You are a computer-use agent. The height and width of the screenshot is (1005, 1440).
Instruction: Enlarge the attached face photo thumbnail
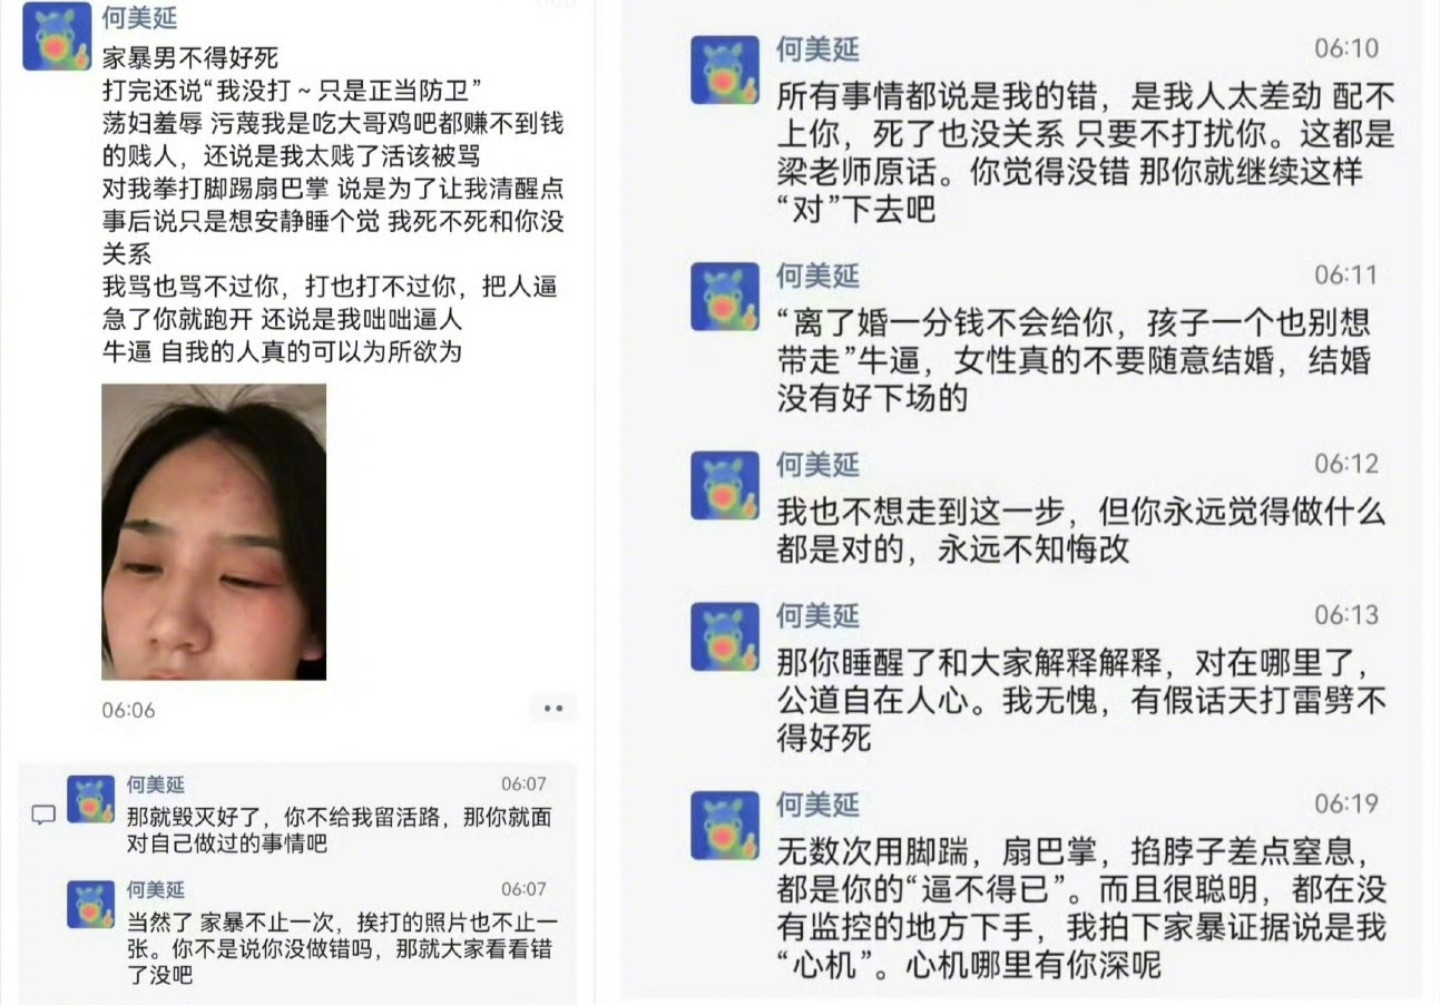(x=214, y=532)
